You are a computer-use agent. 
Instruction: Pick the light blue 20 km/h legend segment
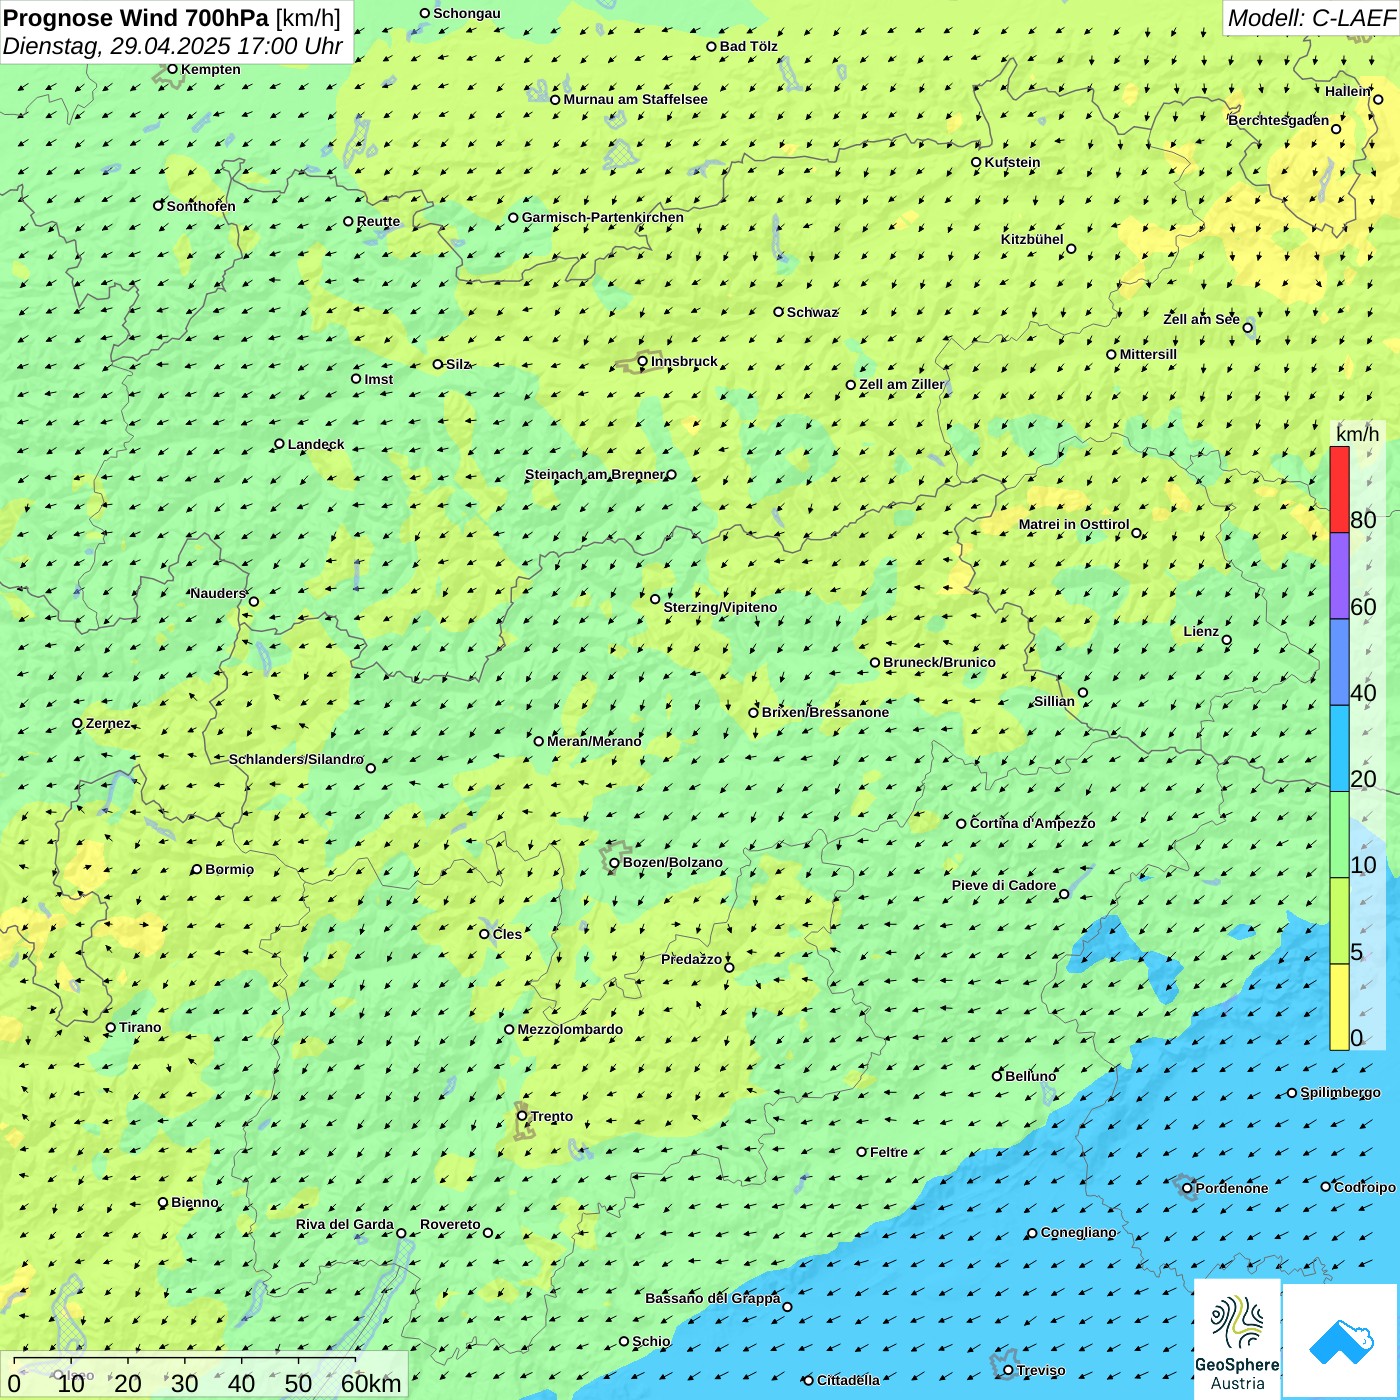[1339, 748]
